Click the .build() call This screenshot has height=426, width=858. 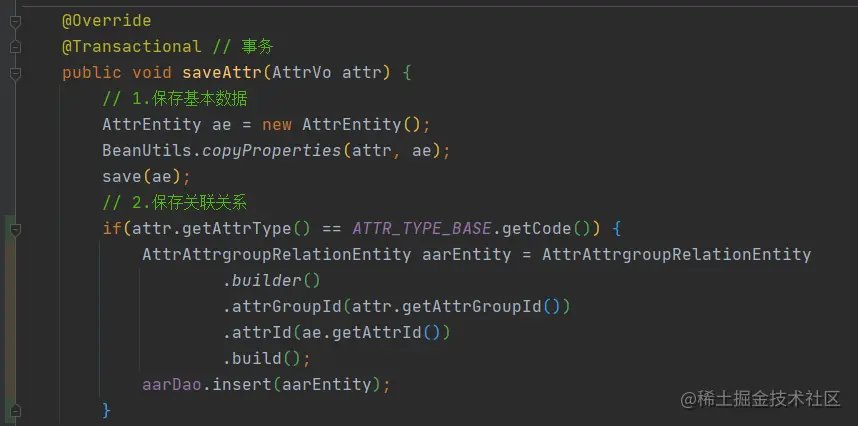click(x=262, y=359)
